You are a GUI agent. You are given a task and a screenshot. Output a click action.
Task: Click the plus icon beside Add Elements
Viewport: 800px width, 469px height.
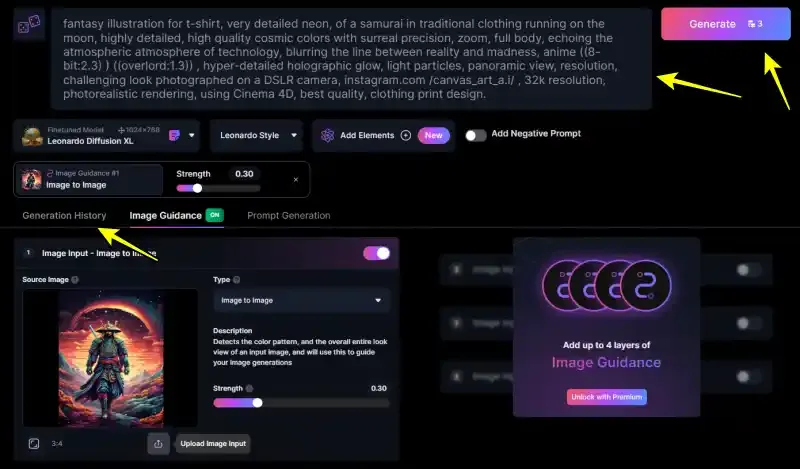tap(406, 135)
